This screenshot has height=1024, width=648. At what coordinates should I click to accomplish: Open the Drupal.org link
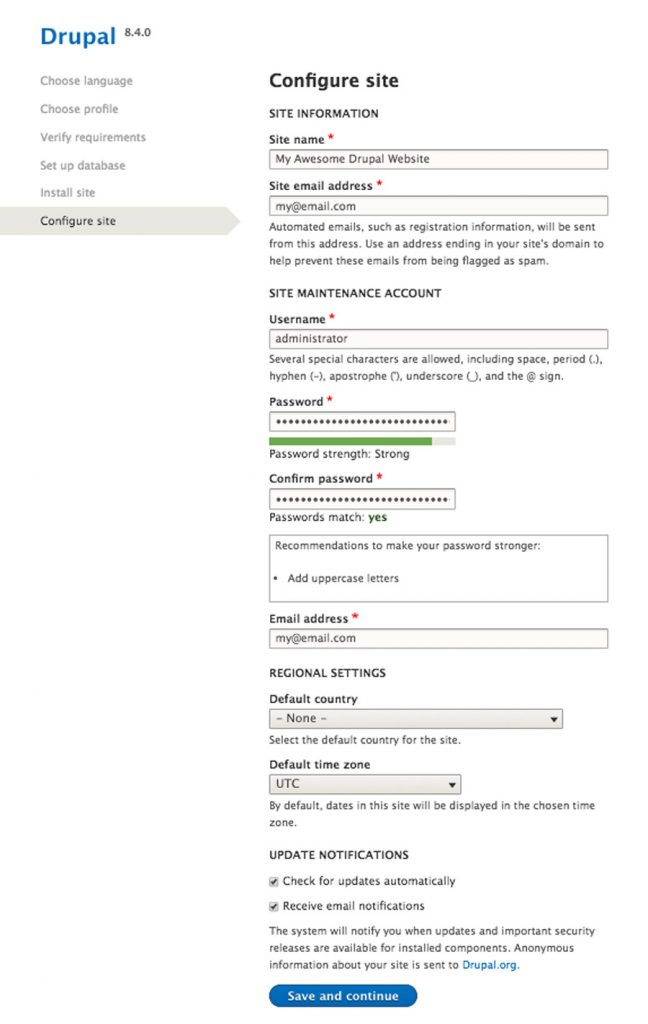[489, 965]
